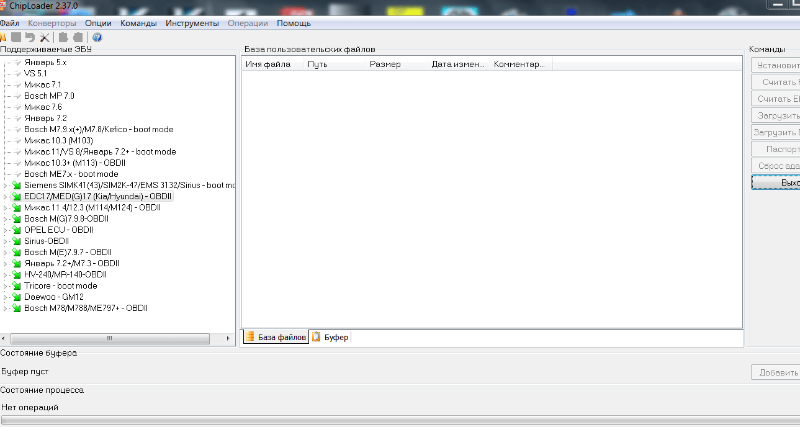This screenshot has width=800, height=427.
Task: Expand the Siemens SIMK41(43) tree node
Action: [x=6, y=186]
